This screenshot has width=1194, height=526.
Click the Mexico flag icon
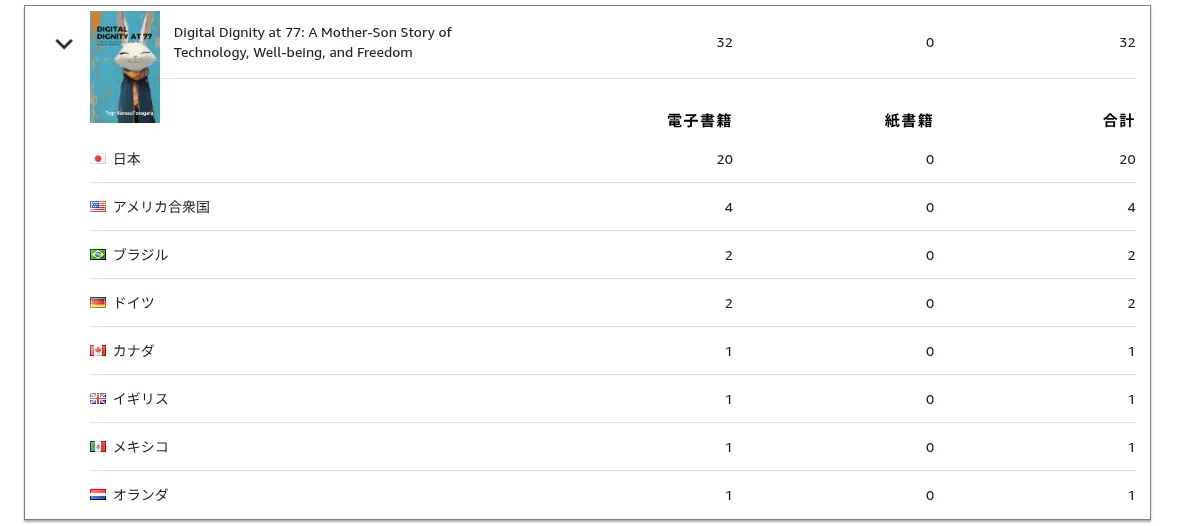click(x=97, y=446)
